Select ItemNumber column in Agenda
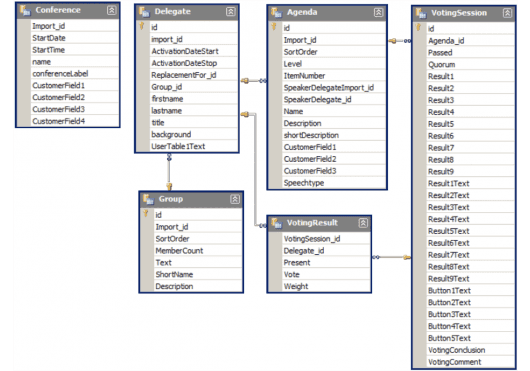The height and width of the screenshot is (371, 530). (x=334, y=76)
